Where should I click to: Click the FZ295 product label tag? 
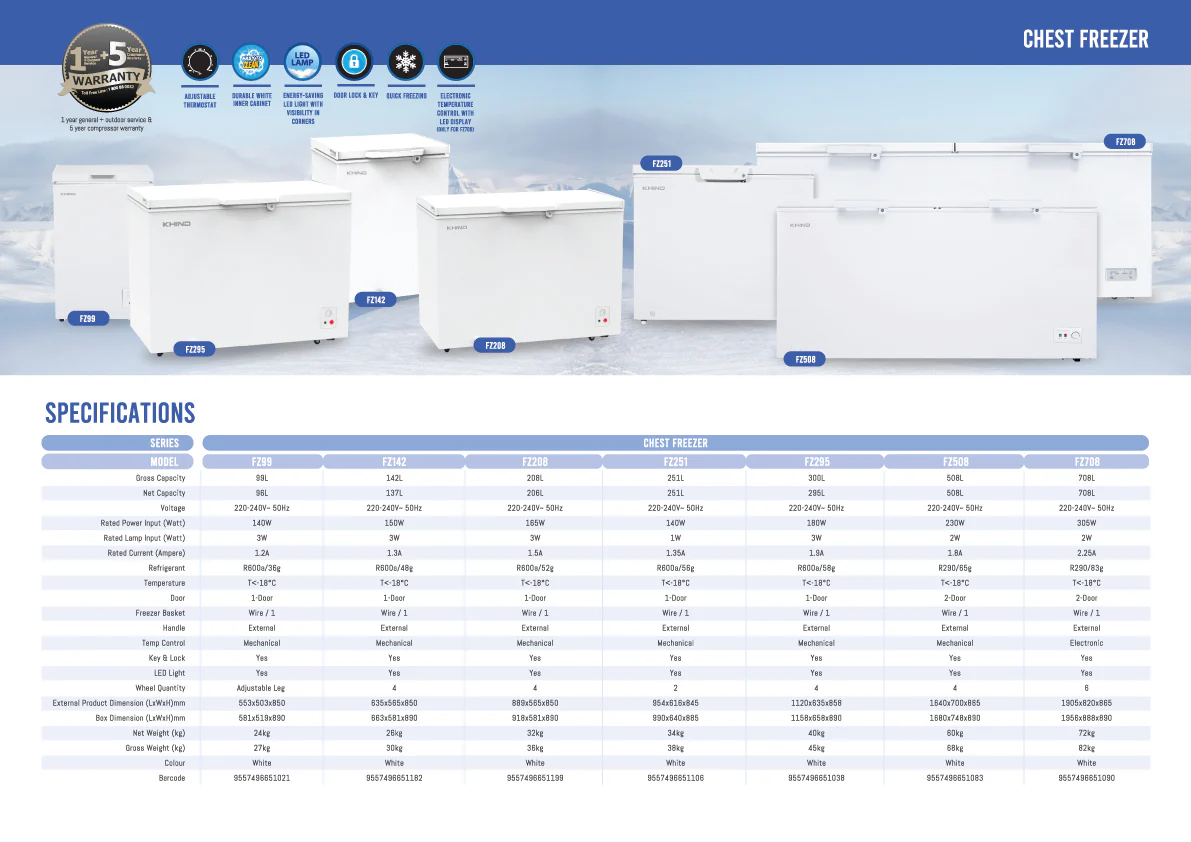click(x=195, y=349)
